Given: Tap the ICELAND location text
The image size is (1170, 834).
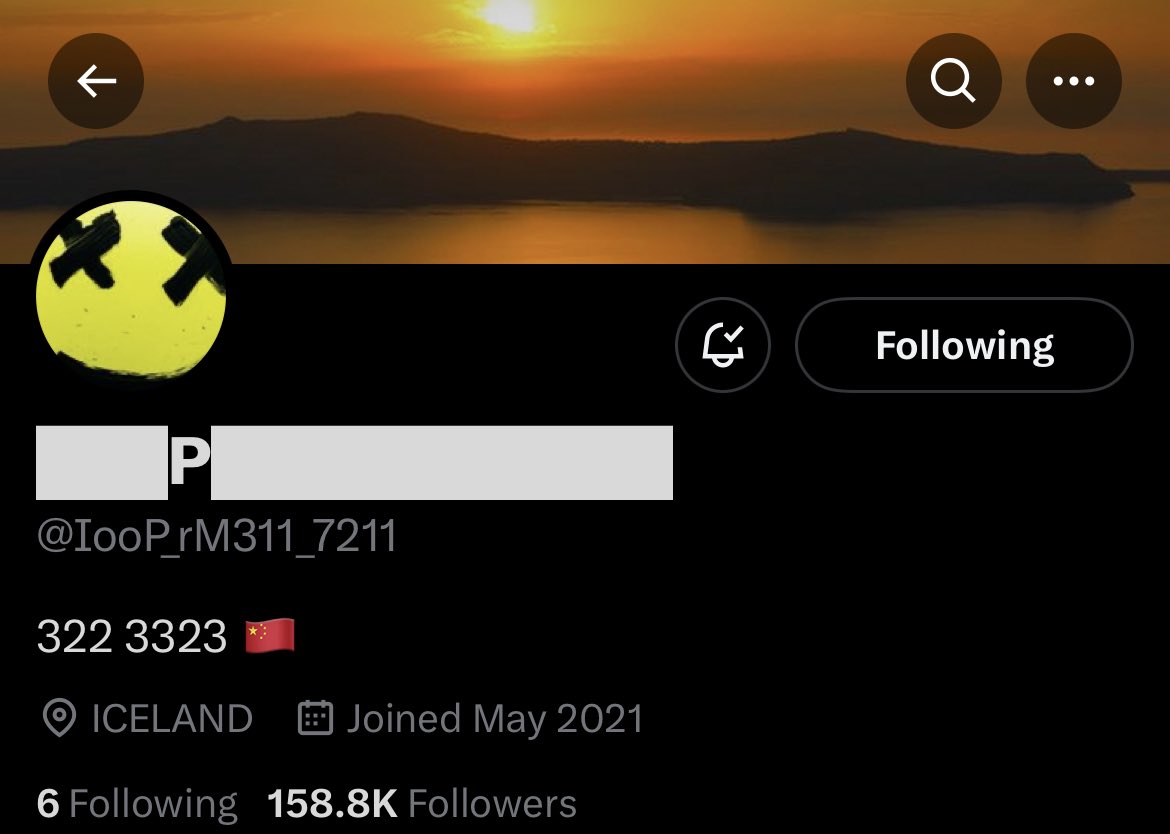Looking at the screenshot, I should click(172, 719).
